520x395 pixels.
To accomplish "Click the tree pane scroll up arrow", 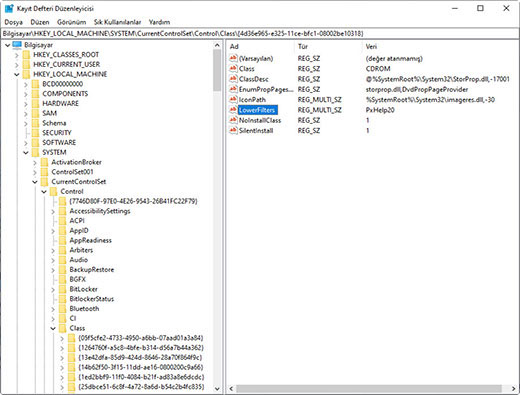I will 217,45.
